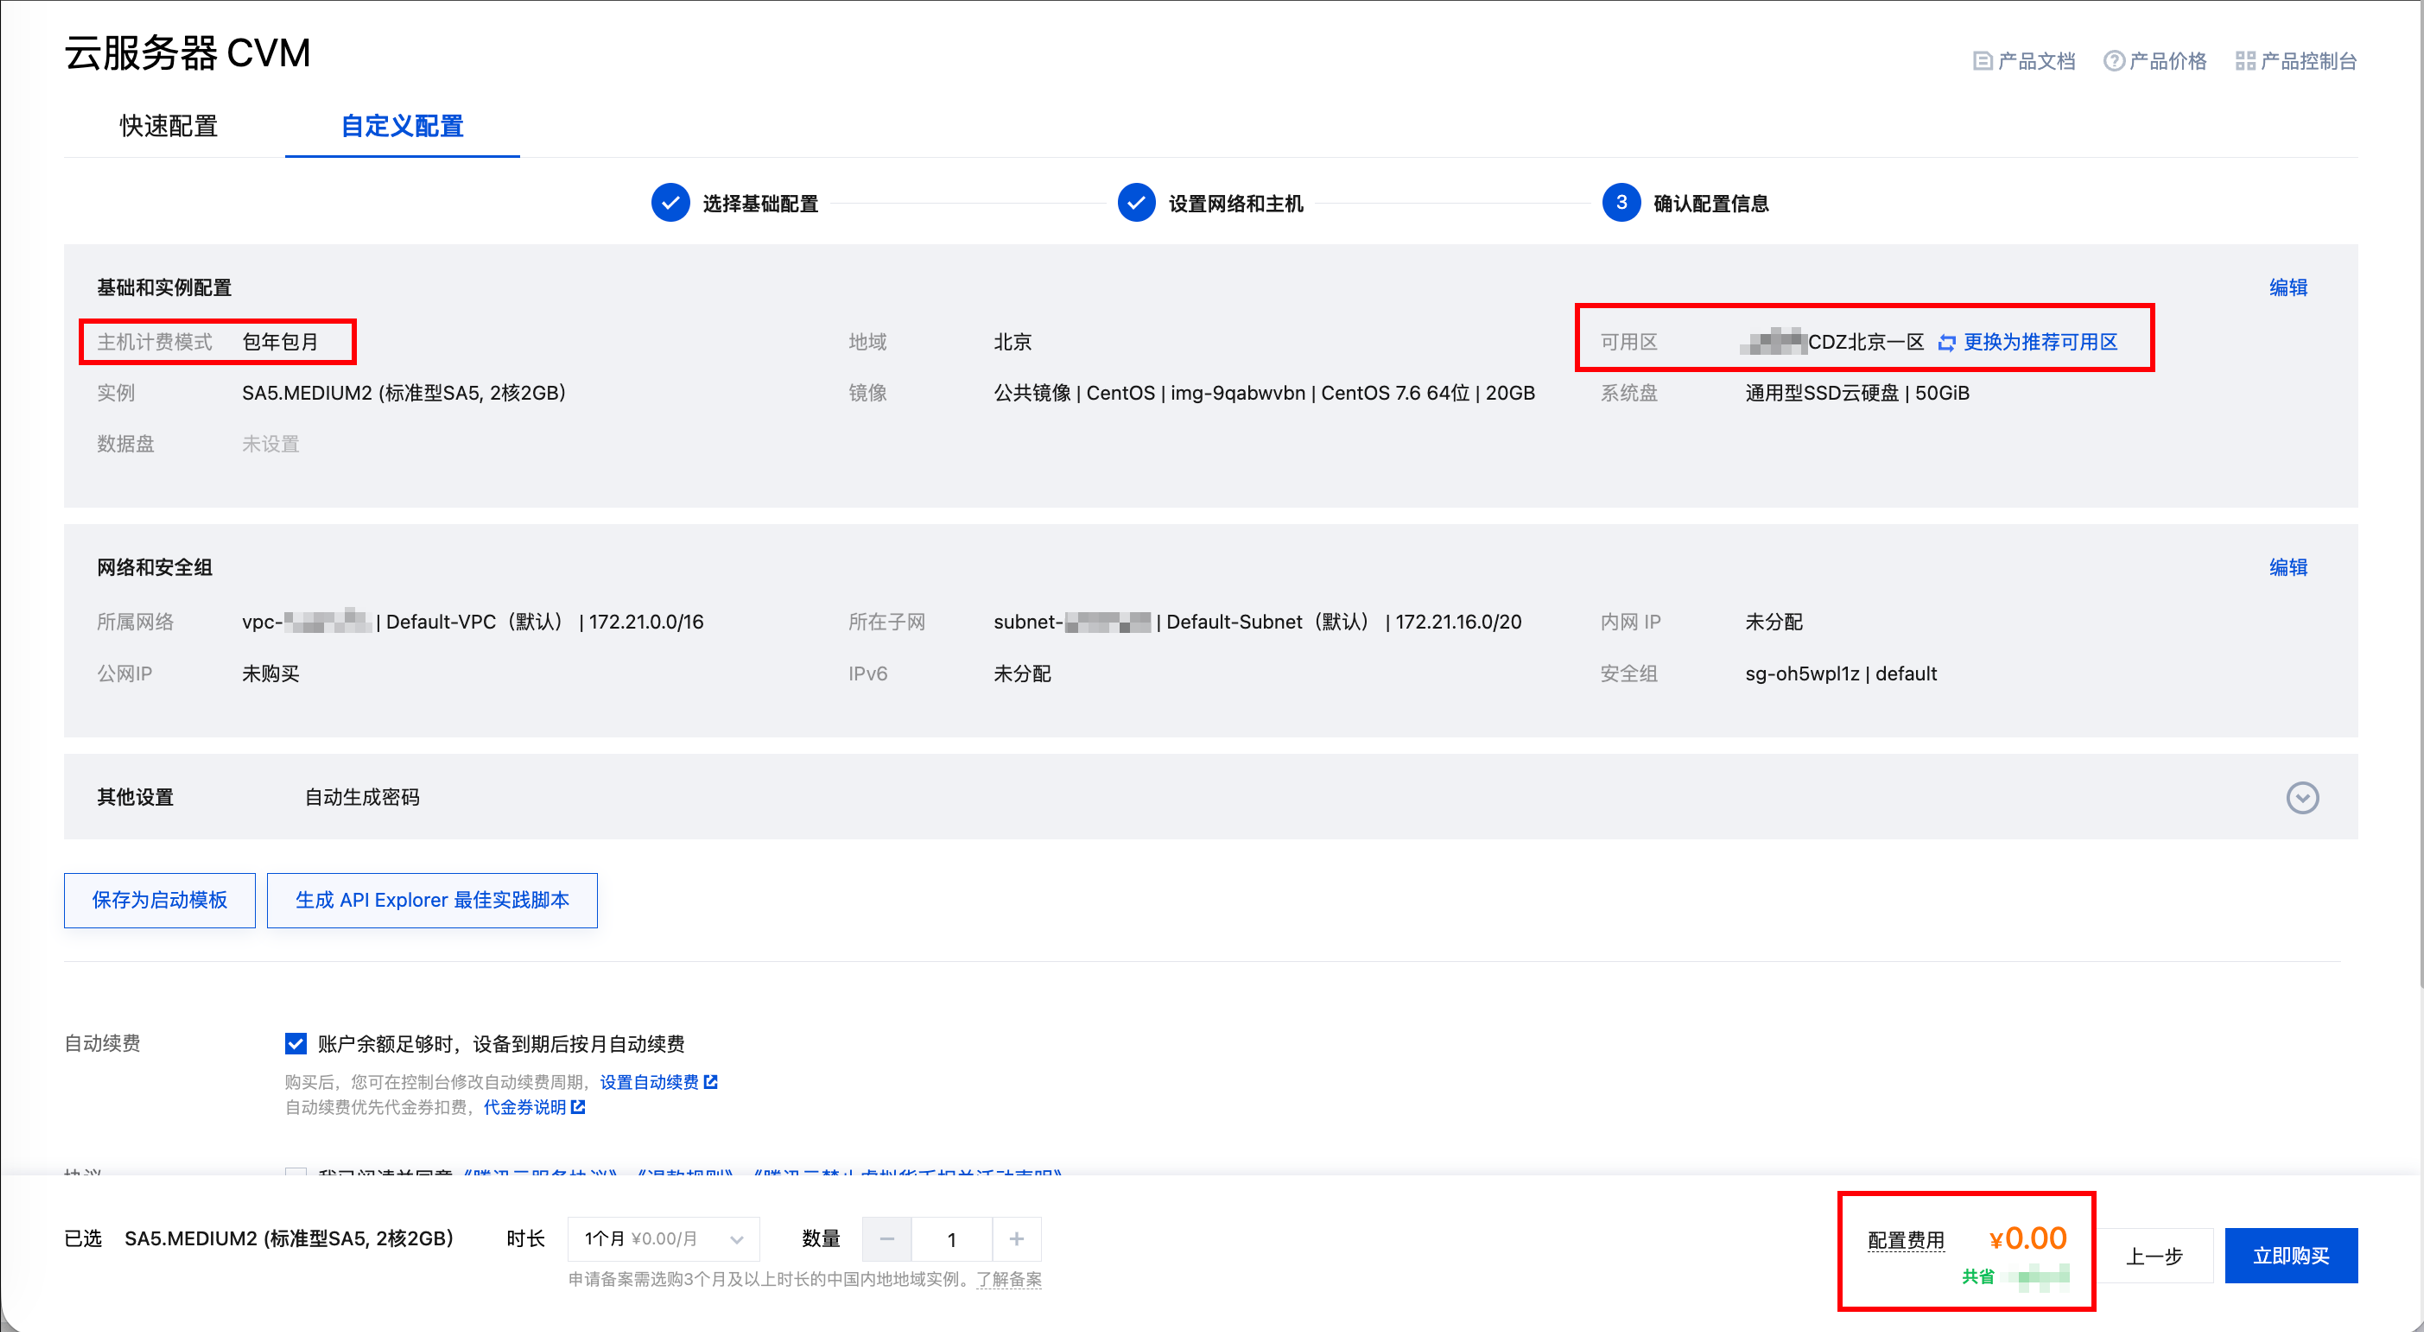Click the 选择基础配置 step checkmark icon
The width and height of the screenshot is (2424, 1332).
point(670,203)
